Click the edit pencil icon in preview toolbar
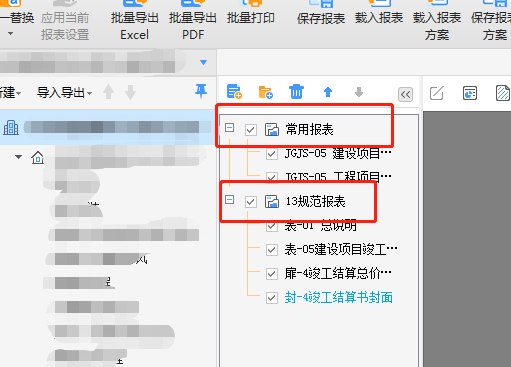Screen dimensions: 511x367 click(437, 93)
